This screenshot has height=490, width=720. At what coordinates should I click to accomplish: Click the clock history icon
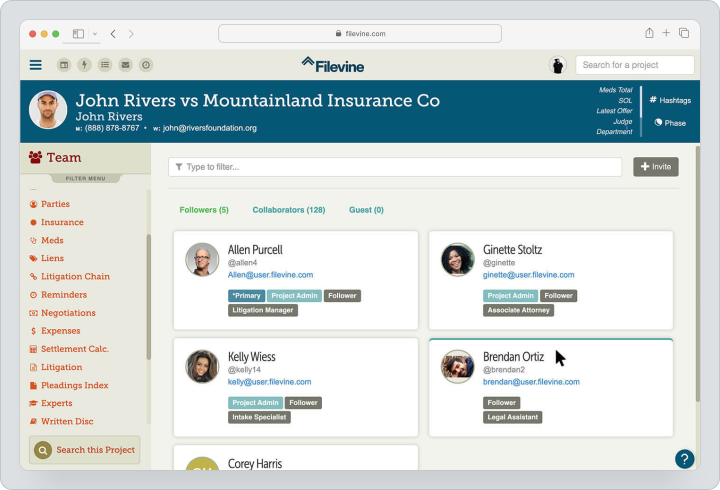coord(146,65)
